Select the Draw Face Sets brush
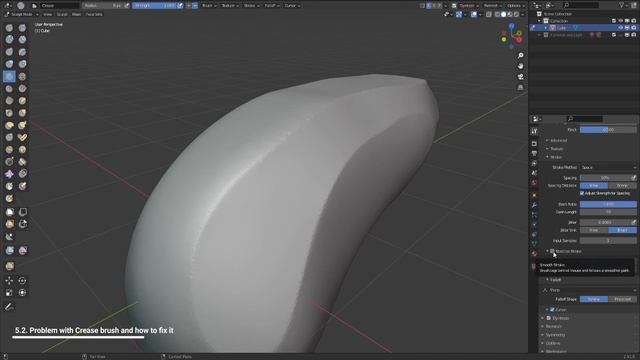This screenshot has height=360, width=640. pyautogui.click(x=22, y=187)
